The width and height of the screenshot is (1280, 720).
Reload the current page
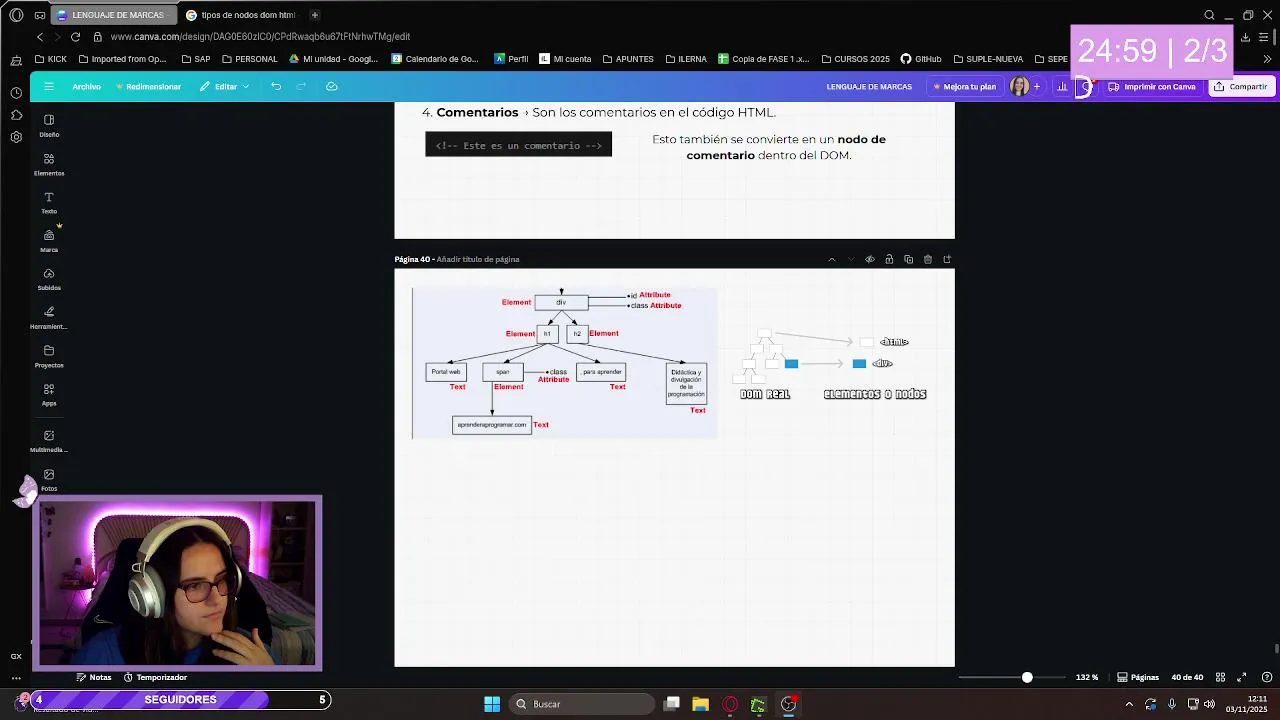coord(75,37)
